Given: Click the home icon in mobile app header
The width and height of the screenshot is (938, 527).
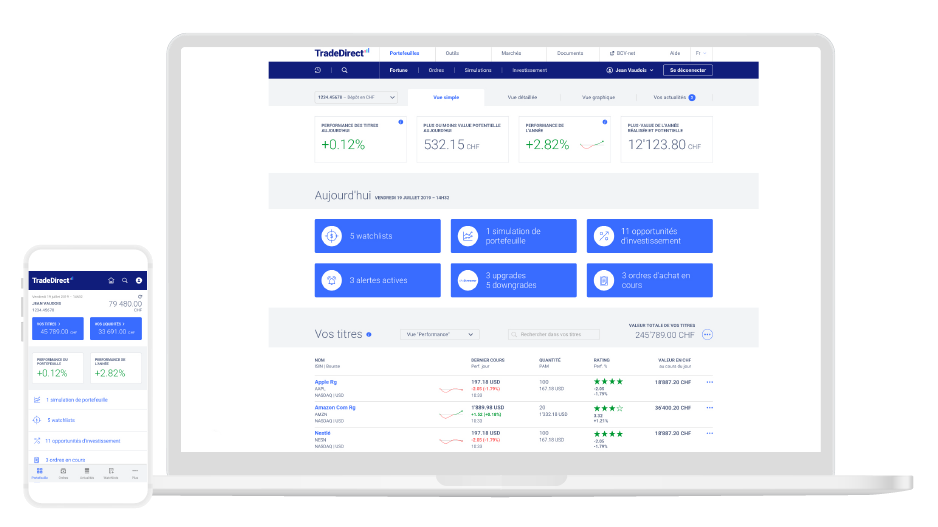Looking at the screenshot, I should (x=111, y=281).
